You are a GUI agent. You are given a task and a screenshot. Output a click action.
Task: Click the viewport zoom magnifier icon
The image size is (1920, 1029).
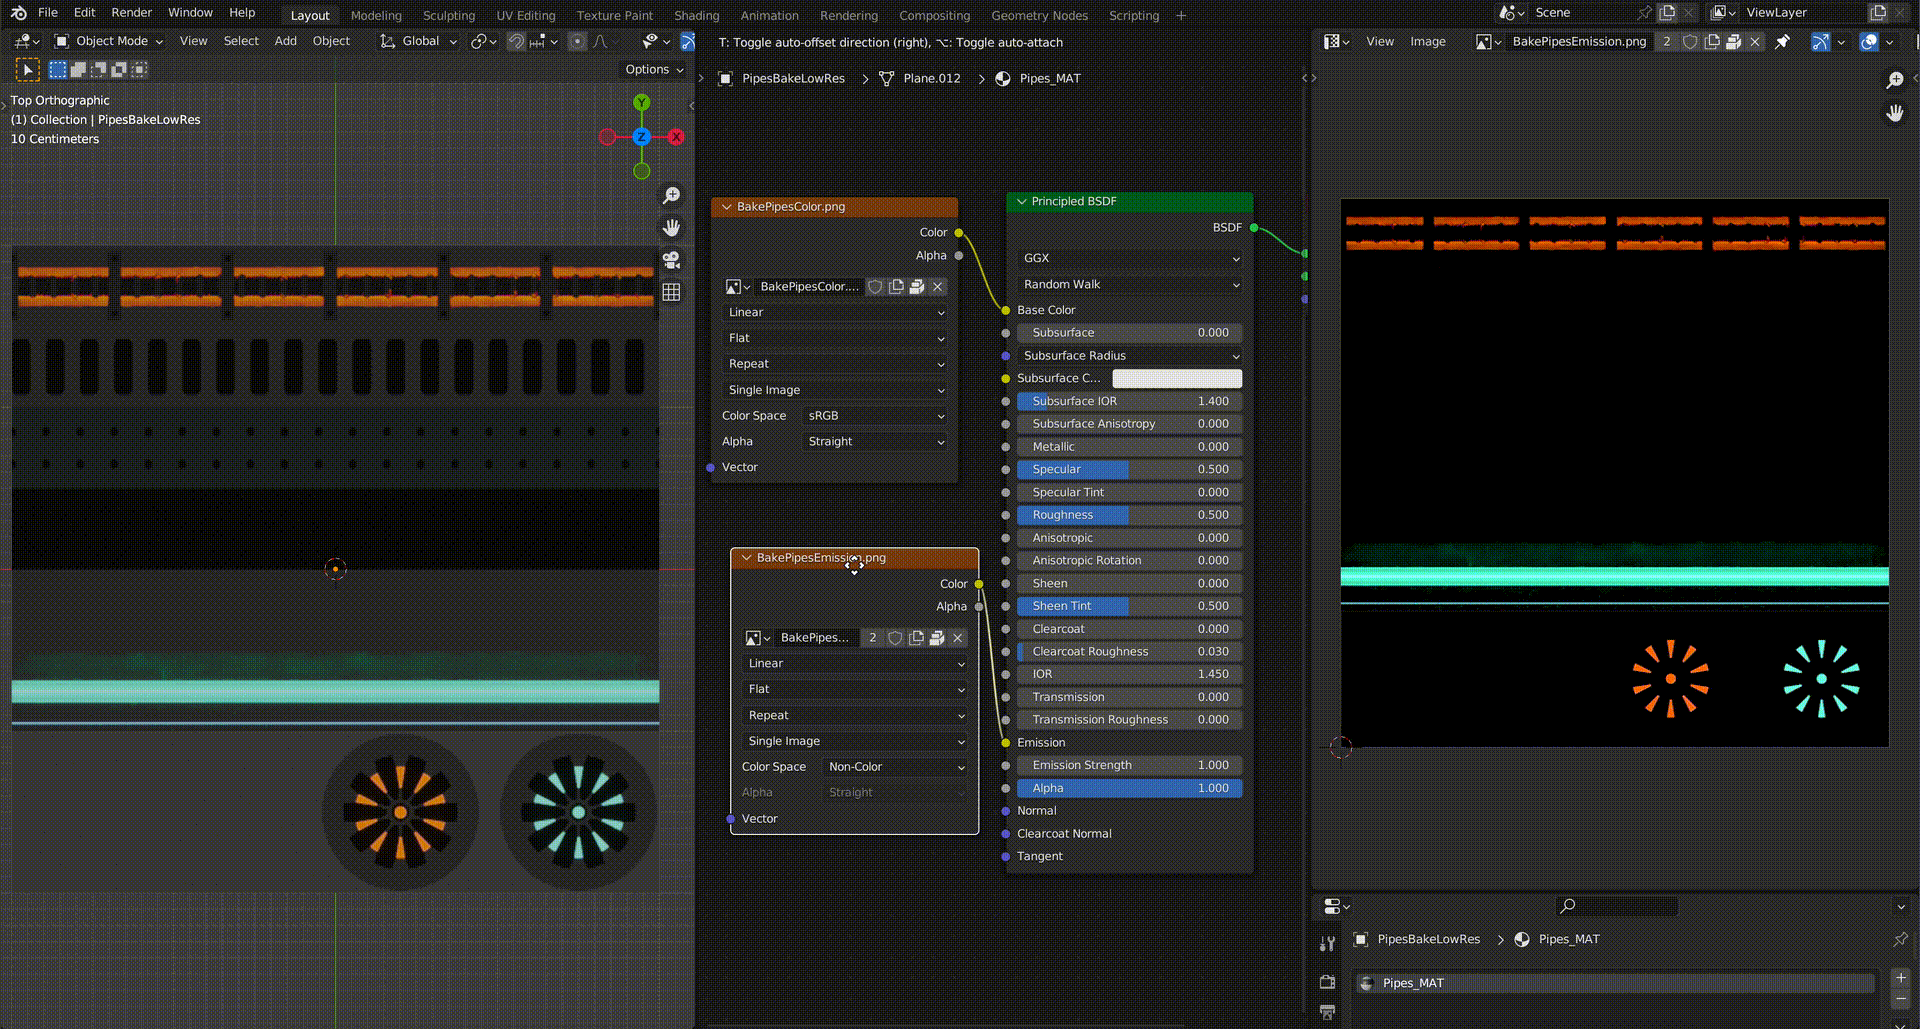[671, 196]
